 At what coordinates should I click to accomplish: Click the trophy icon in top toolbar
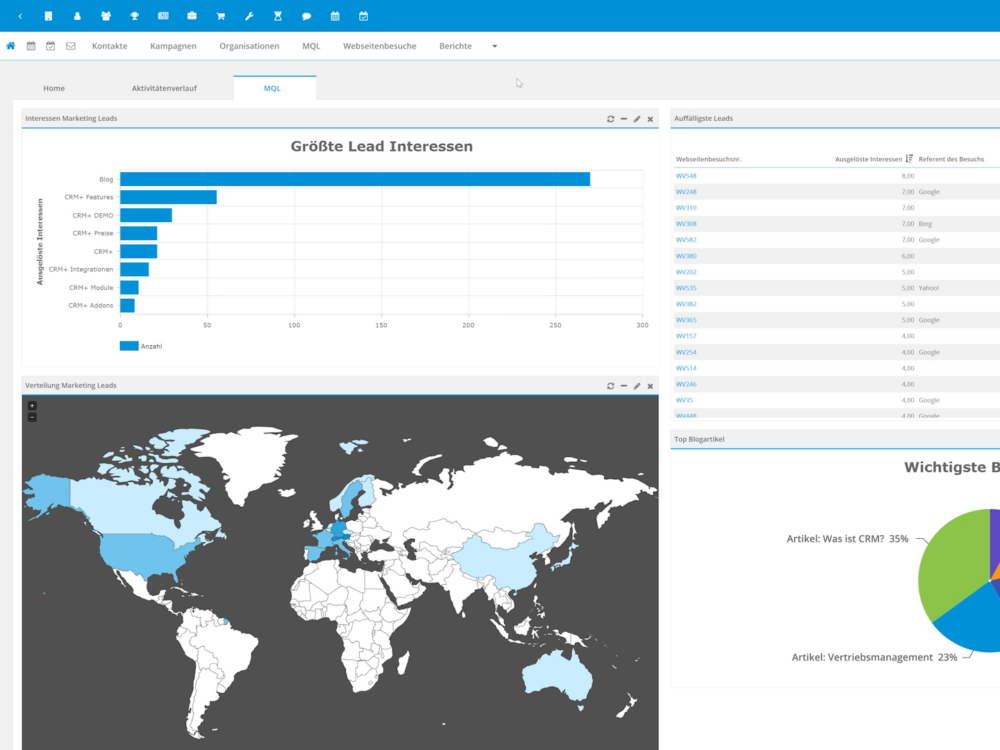[134, 16]
